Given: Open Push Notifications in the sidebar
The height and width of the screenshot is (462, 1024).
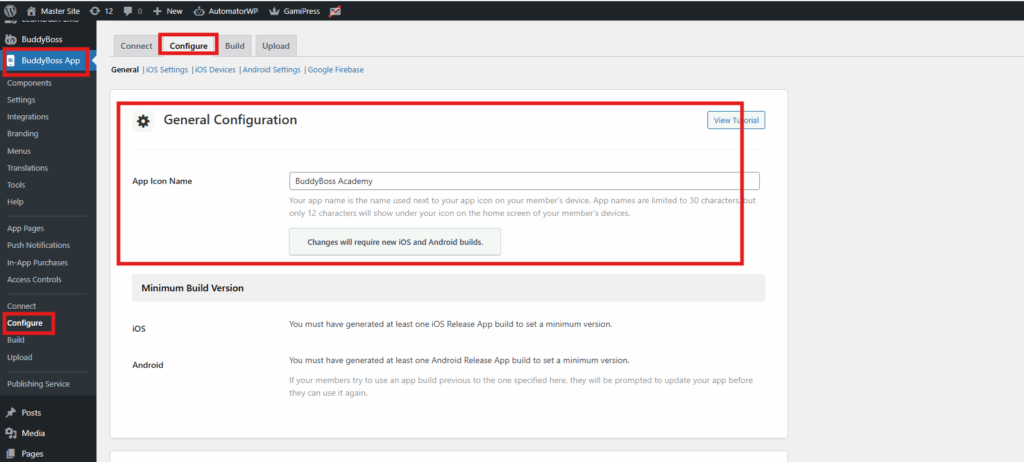Looking at the screenshot, I should click(x=38, y=245).
